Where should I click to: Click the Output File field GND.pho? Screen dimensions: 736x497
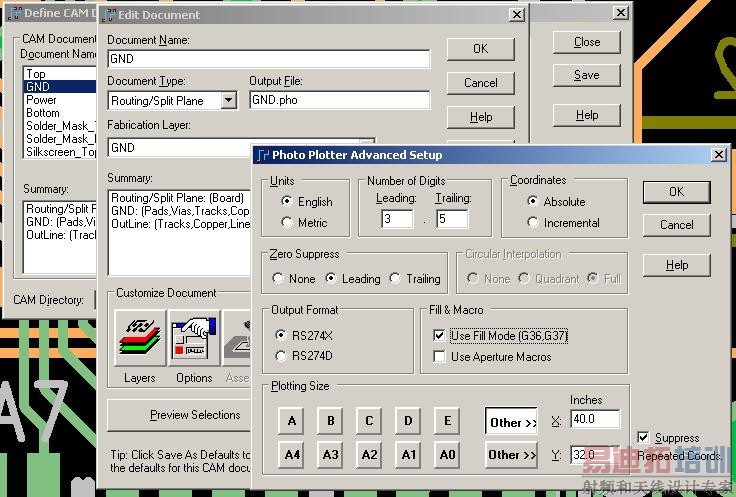tap(339, 100)
